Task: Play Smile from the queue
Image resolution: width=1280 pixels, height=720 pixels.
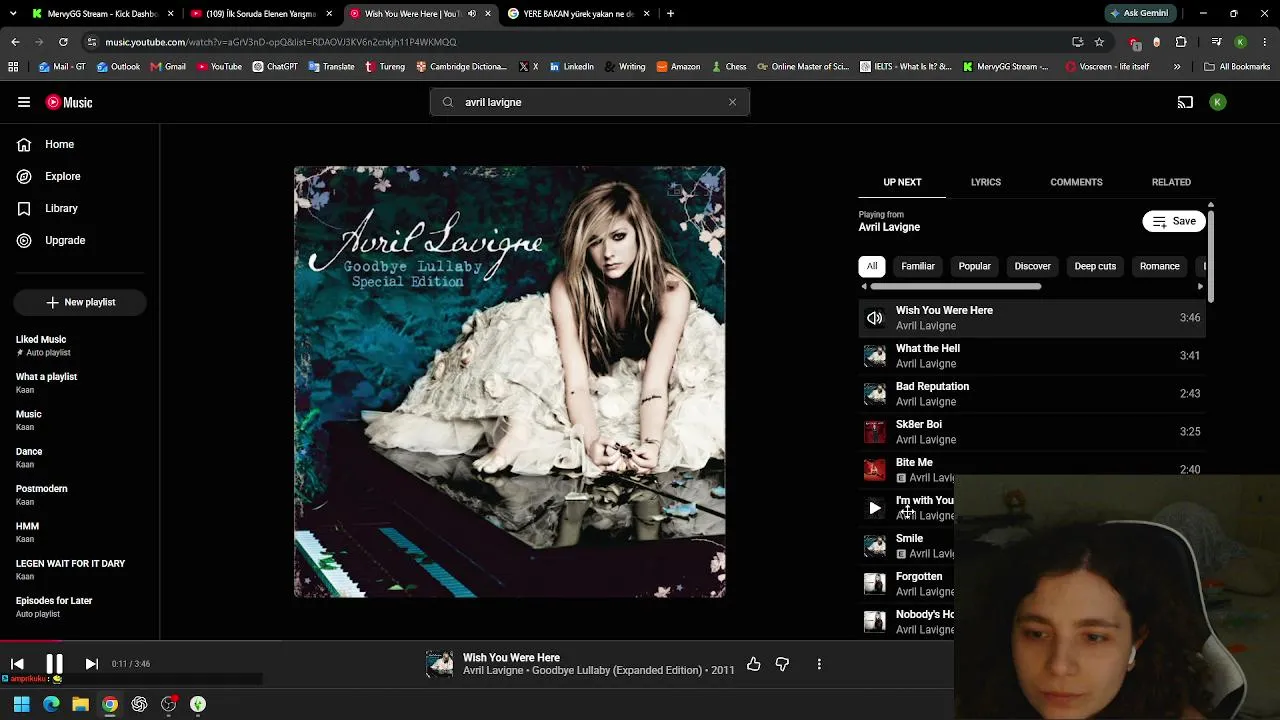Action: (x=907, y=546)
